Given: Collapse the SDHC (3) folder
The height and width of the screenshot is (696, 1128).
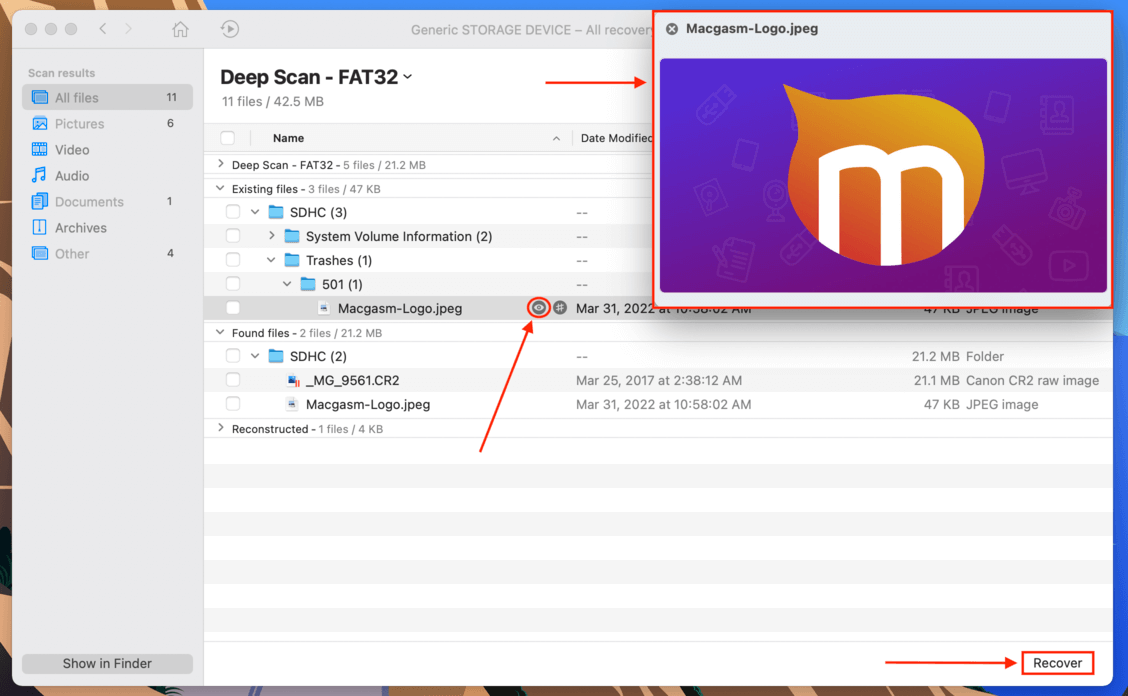Looking at the screenshot, I should click(x=255, y=212).
